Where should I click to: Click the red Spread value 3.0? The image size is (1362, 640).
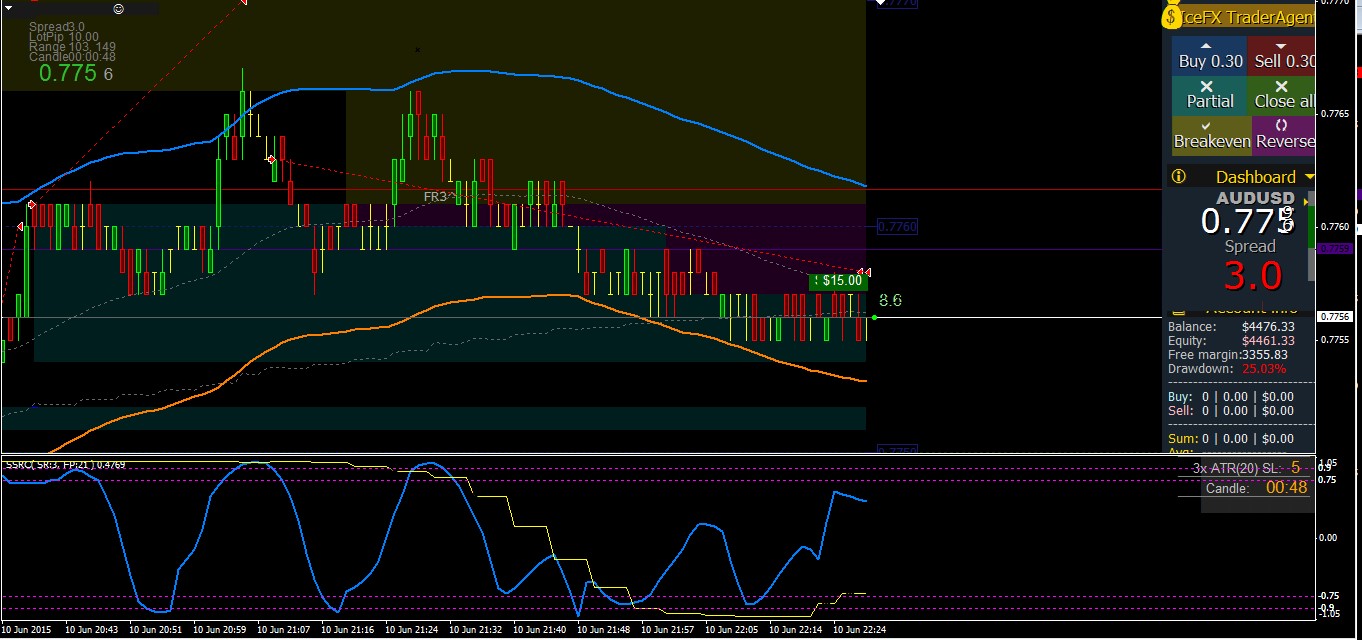tap(1252, 276)
